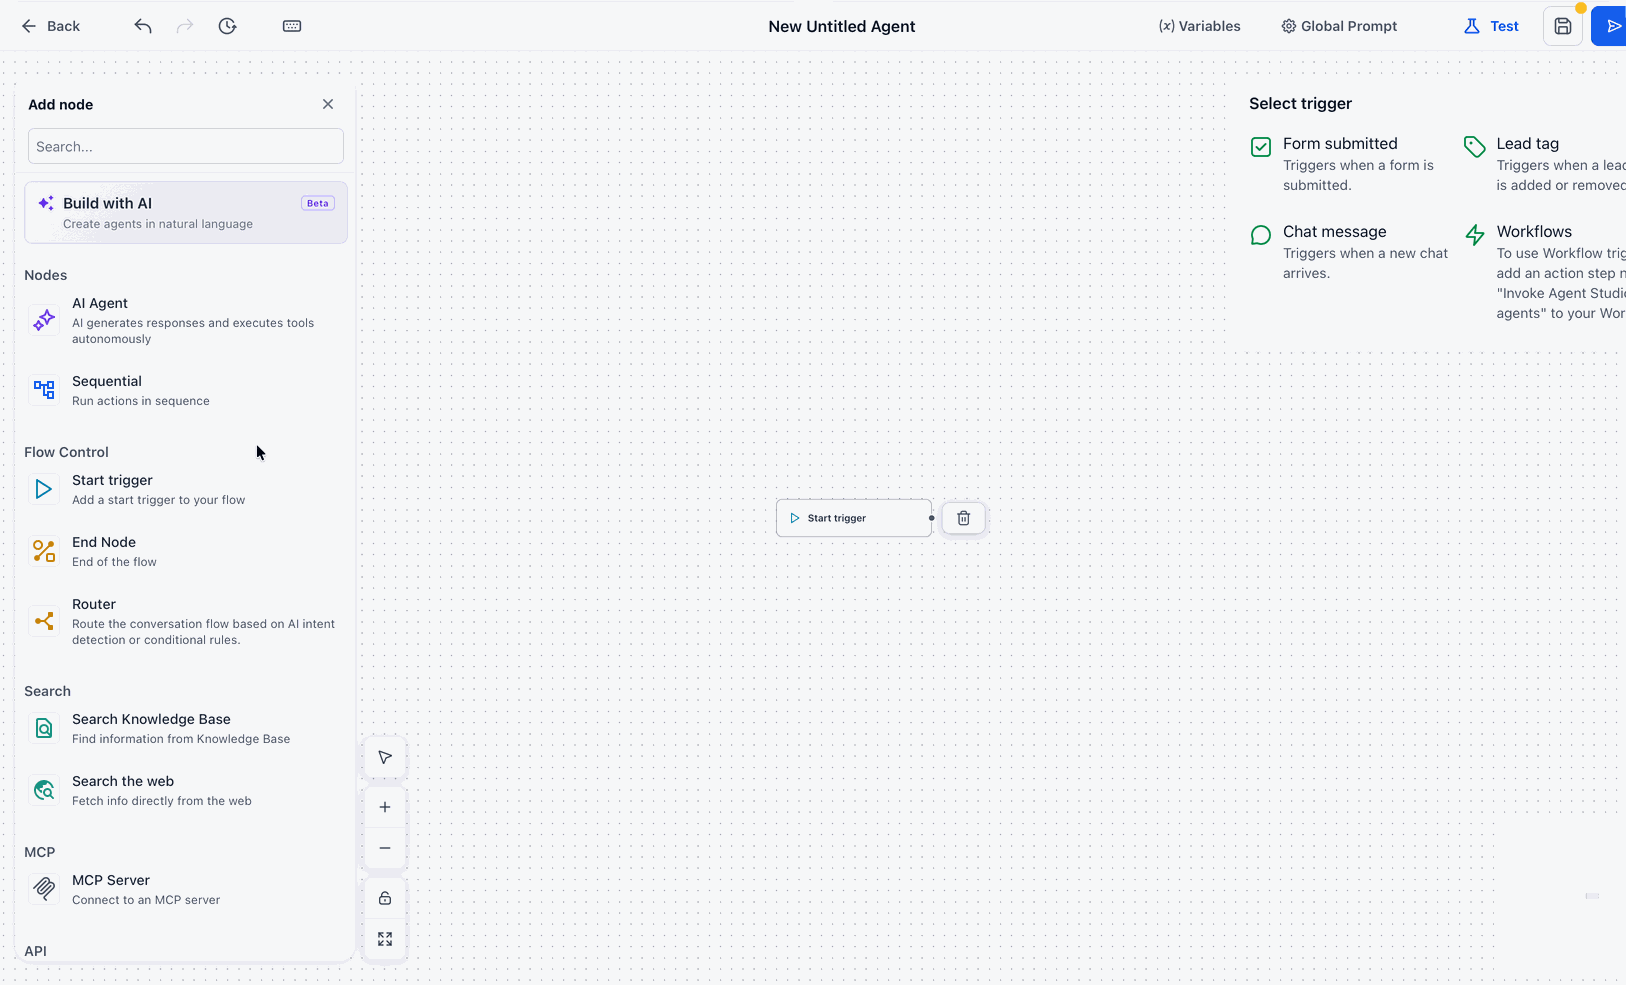The image size is (1626, 985).
Task: Add Search the web node icon
Action: pyautogui.click(x=44, y=790)
